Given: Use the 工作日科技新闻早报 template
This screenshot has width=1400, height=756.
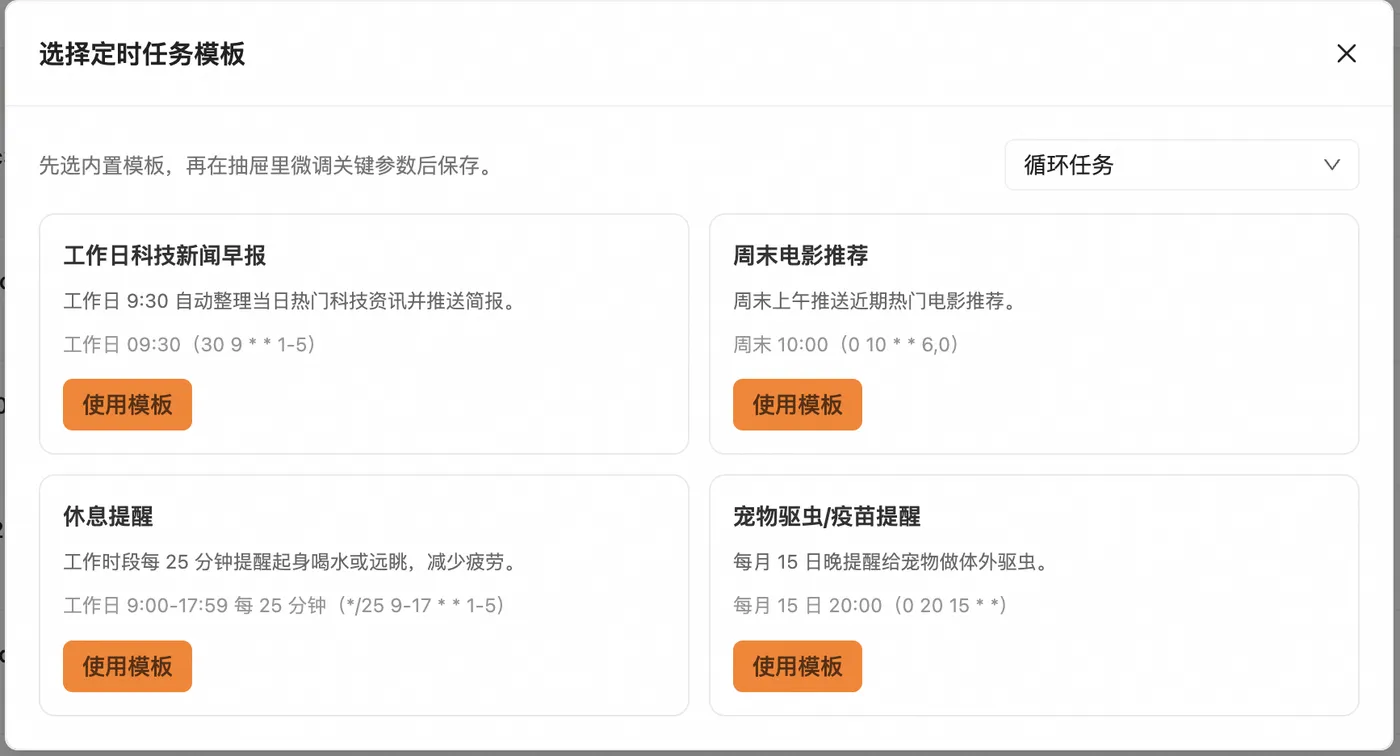Looking at the screenshot, I should point(127,405).
